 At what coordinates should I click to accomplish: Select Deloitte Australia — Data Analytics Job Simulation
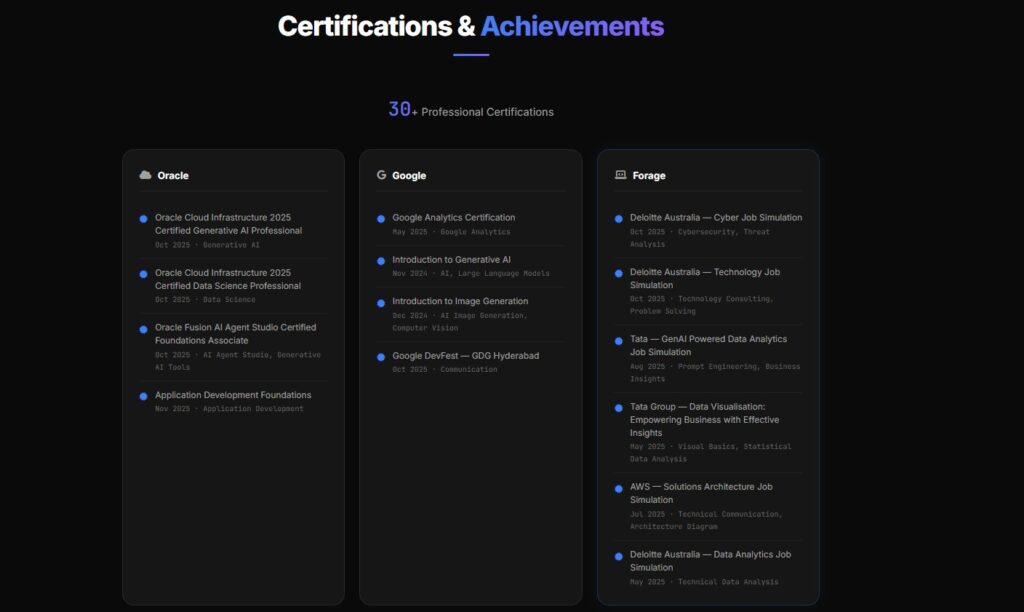(708, 568)
